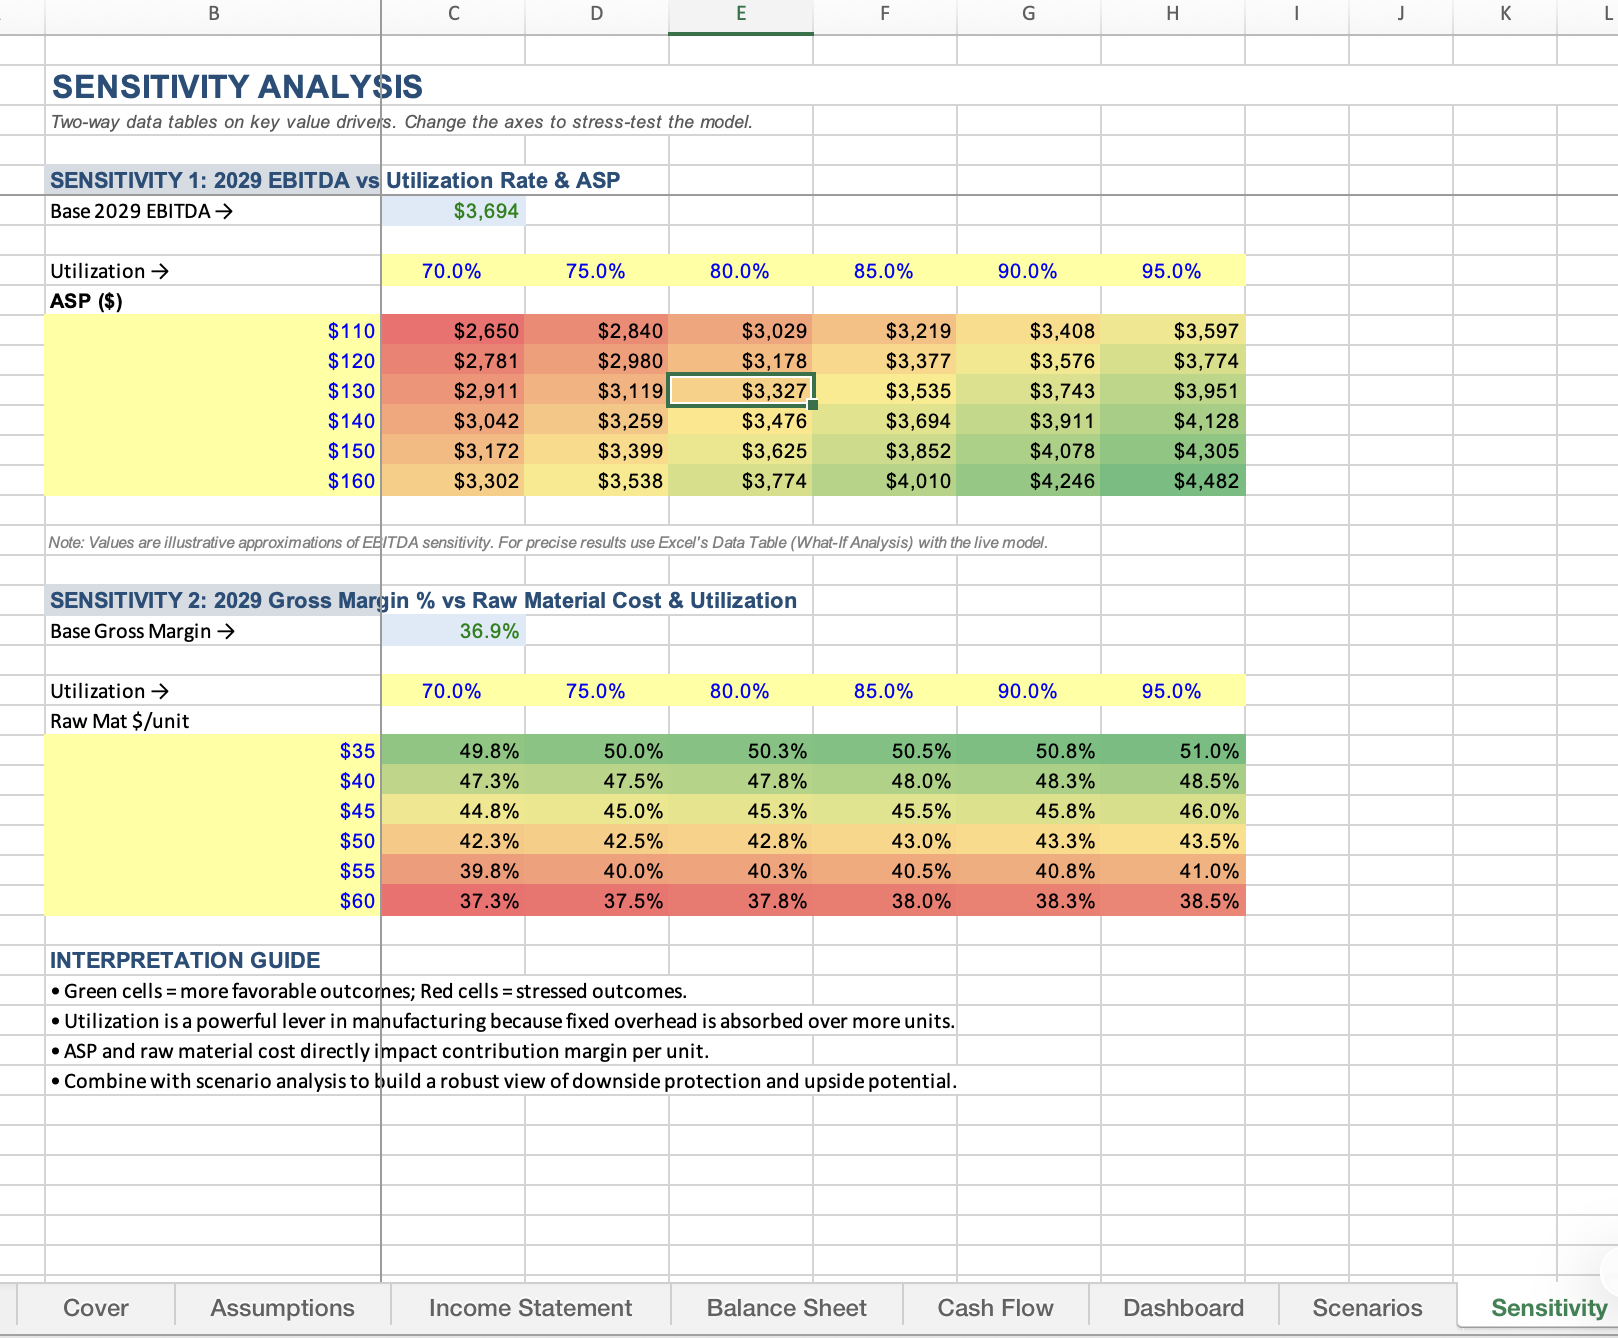The image size is (1618, 1338).
Task: Select column G via its header
Action: click(x=1029, y=14)
